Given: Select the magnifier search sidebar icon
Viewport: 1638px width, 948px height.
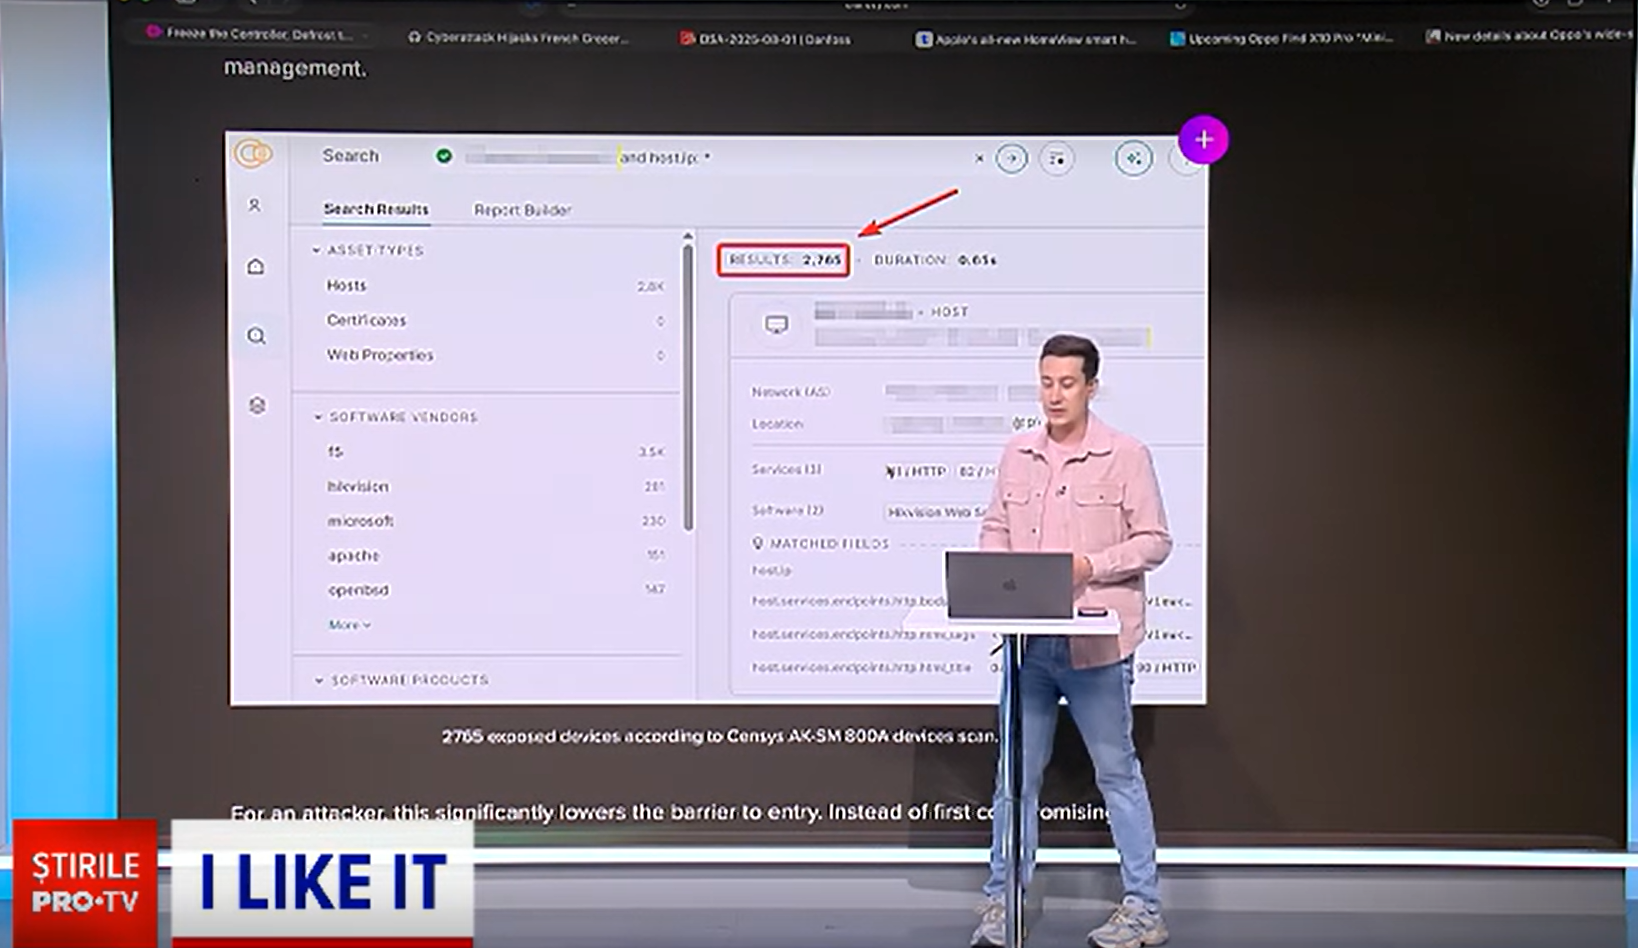Looking at the screenshot, I should pyautogui.click(x=257, y=336).
